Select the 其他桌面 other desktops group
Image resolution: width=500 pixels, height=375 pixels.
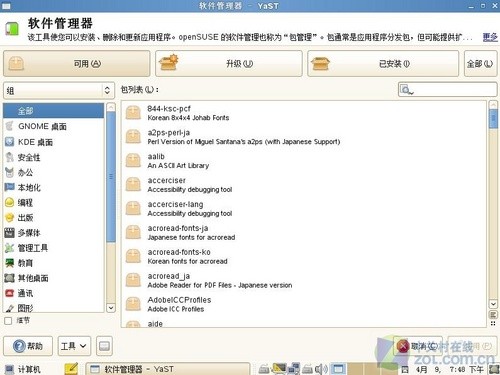pos(53,278)
